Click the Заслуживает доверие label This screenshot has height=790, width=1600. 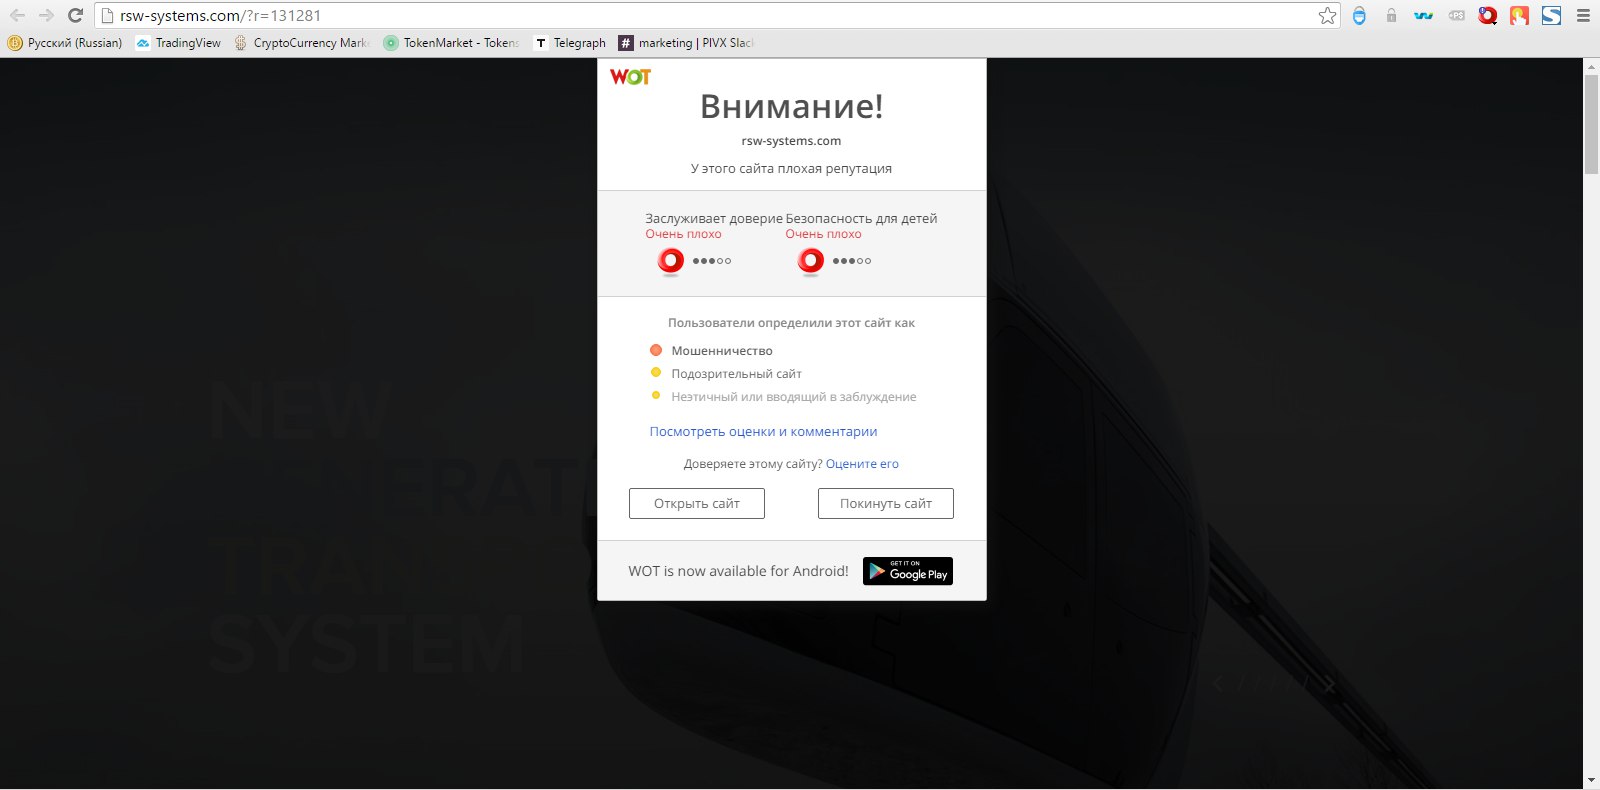714,218
